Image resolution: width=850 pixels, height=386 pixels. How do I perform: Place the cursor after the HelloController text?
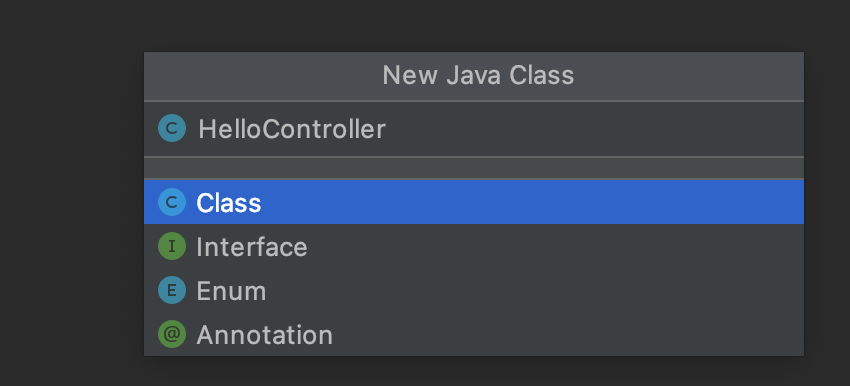pyautogui.click(x=387, y=129)
